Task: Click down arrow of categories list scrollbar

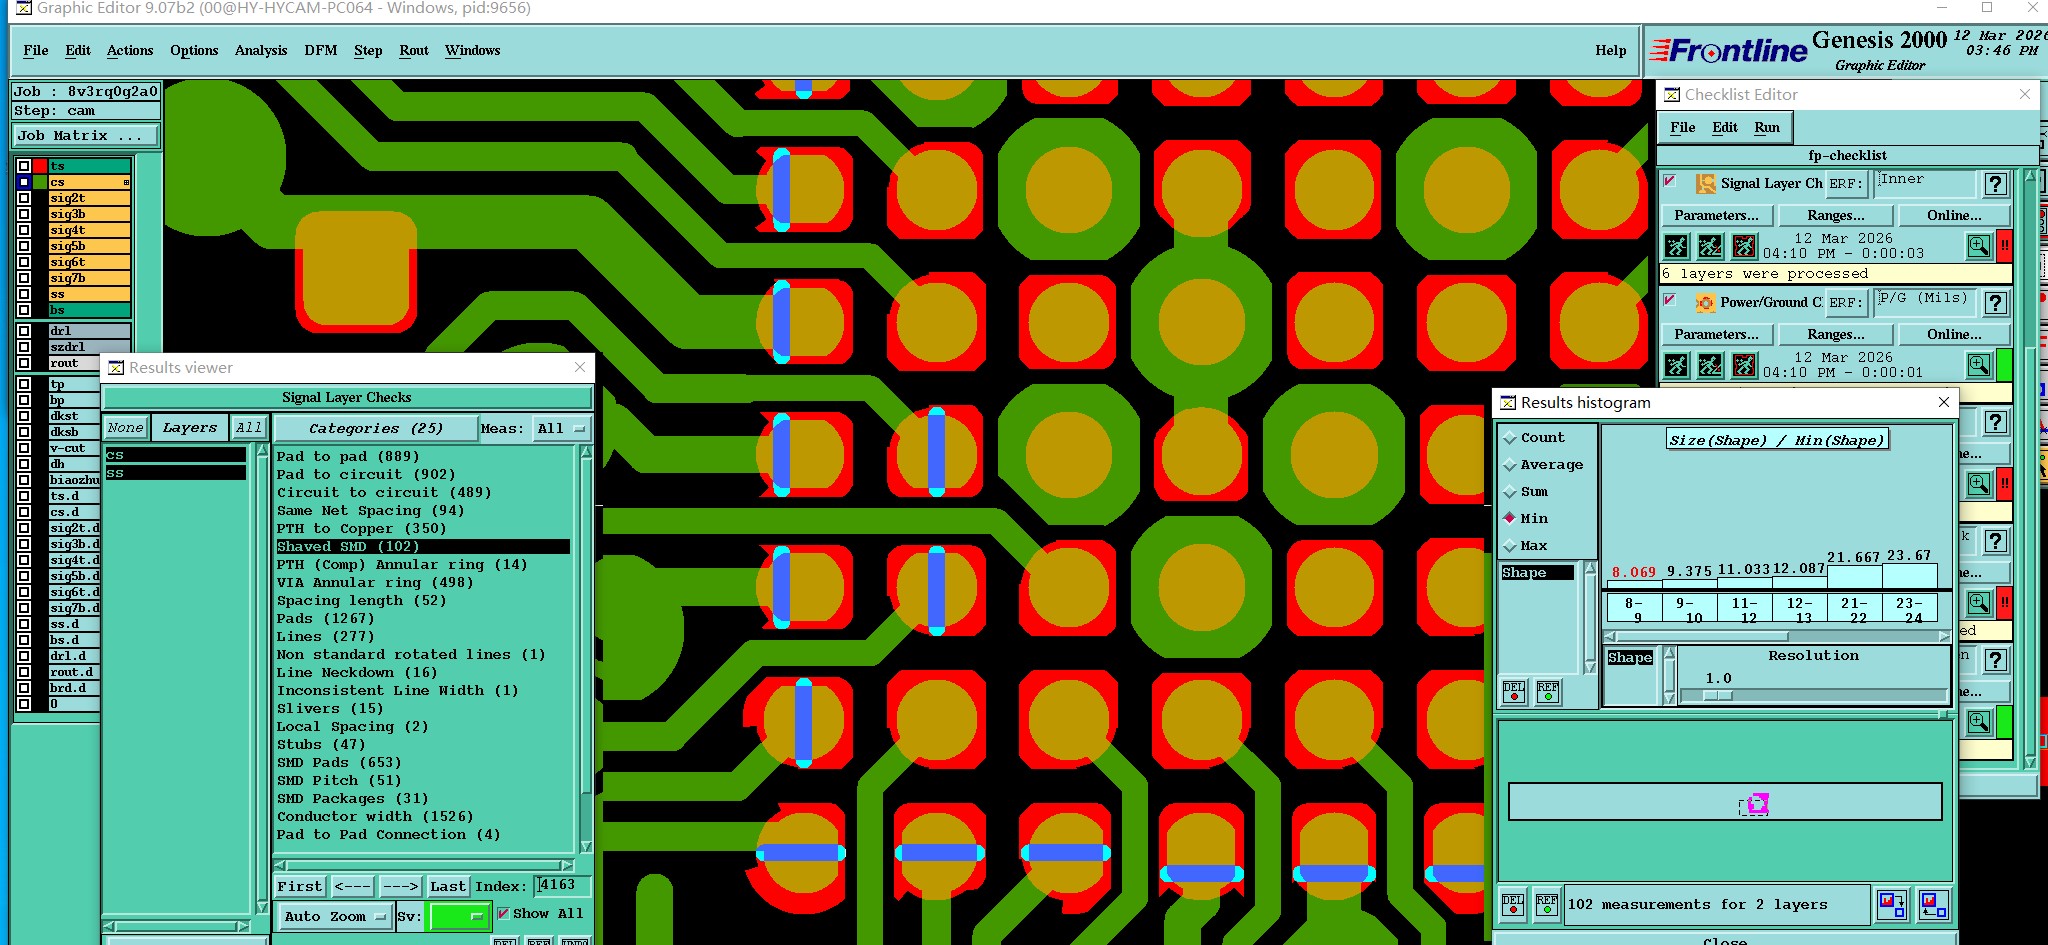Action: tap(586, 846)
